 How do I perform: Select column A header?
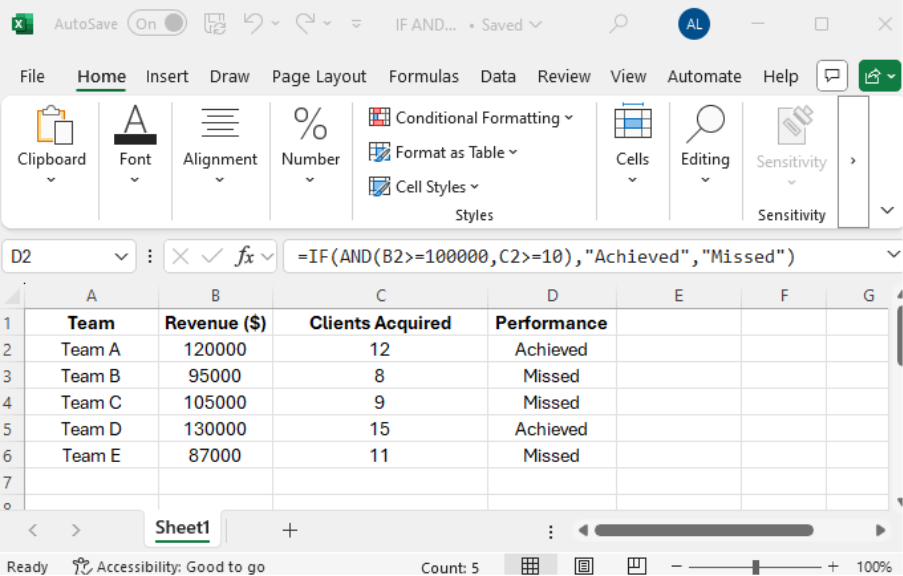click(x=91, y=296)
